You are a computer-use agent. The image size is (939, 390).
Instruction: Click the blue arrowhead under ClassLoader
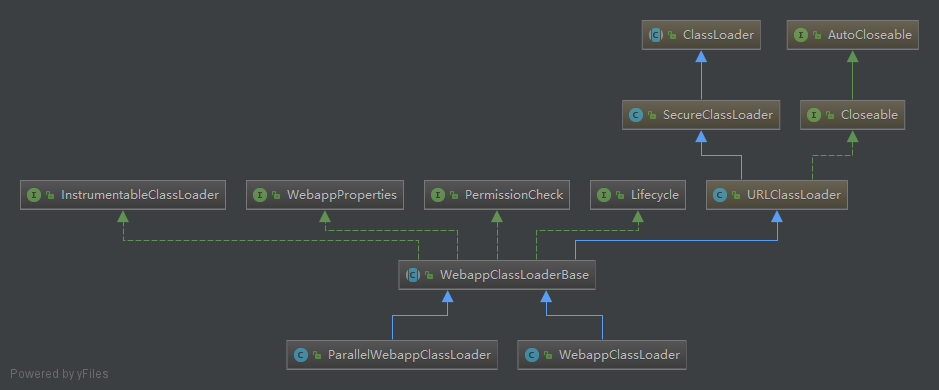coord(701,56)
